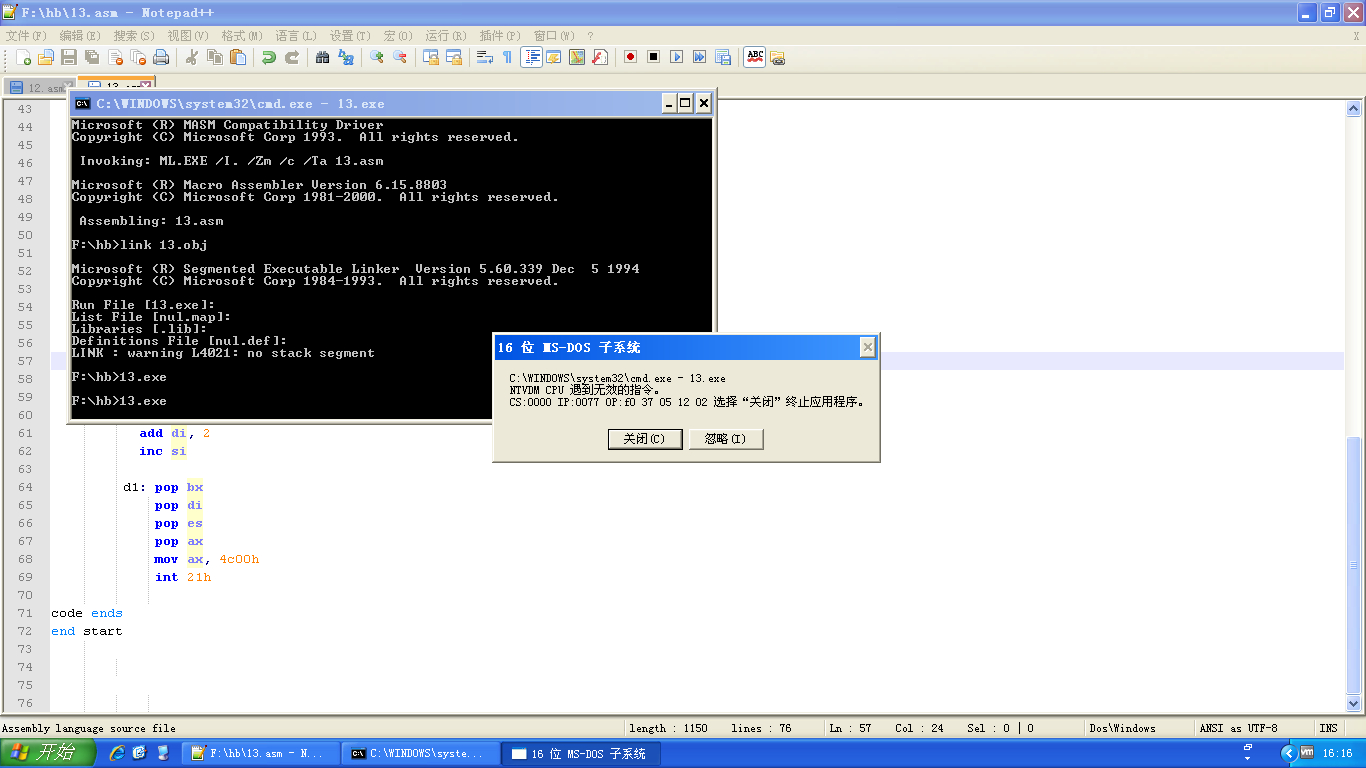Click 忽略(I) in the MS-DOS dialog
Image resolution: width=1366 pixels, height=768 pixels.
(x=726, y=439)
